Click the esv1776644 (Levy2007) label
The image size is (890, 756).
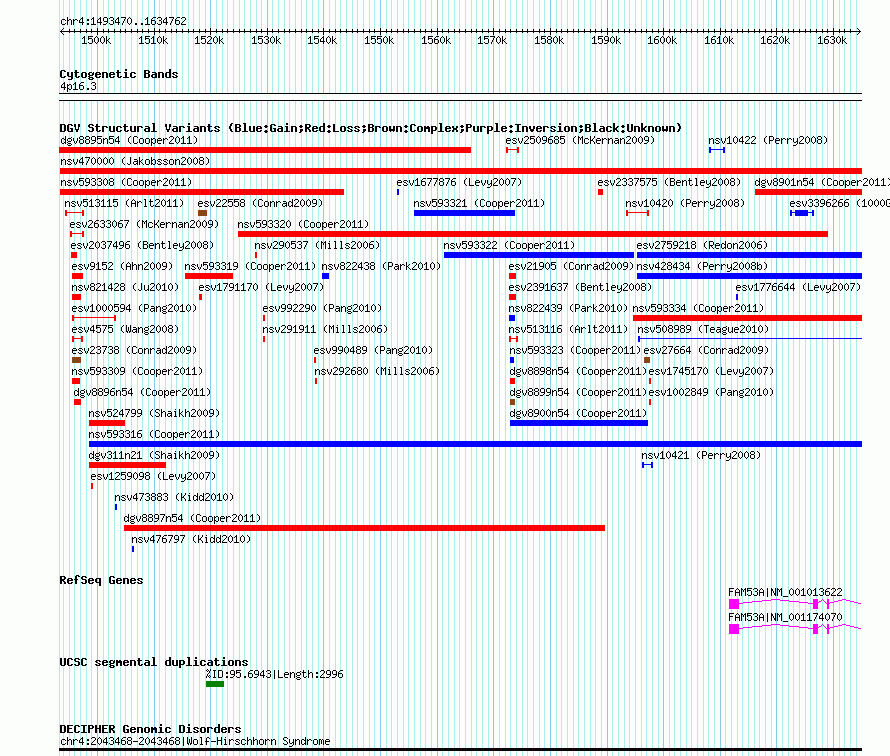(x=798, y=287)
